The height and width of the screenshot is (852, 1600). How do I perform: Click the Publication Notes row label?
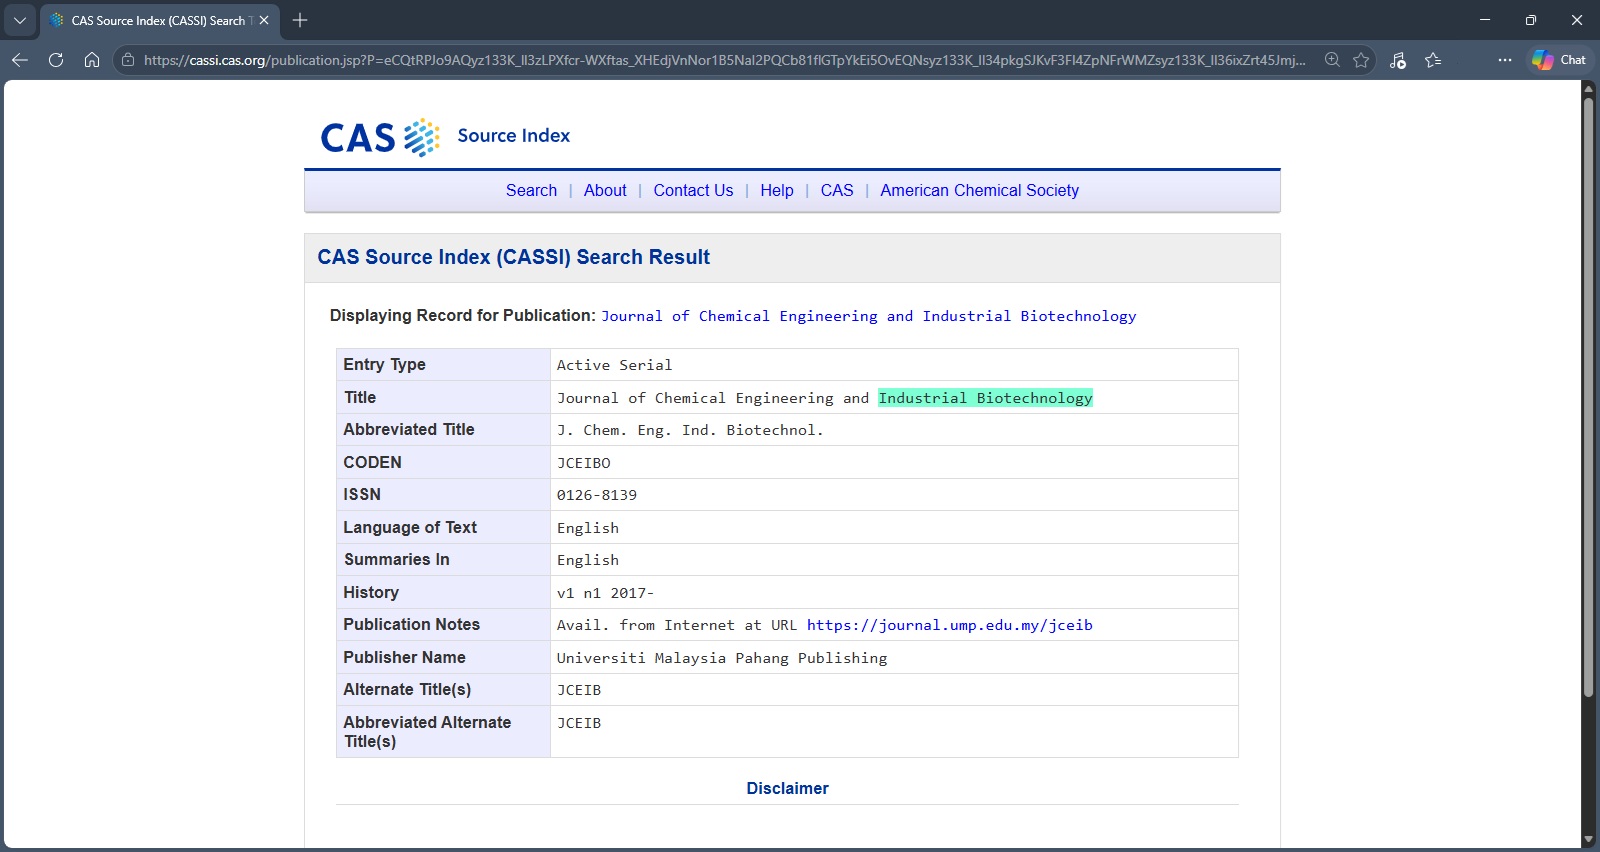point(411,624)
